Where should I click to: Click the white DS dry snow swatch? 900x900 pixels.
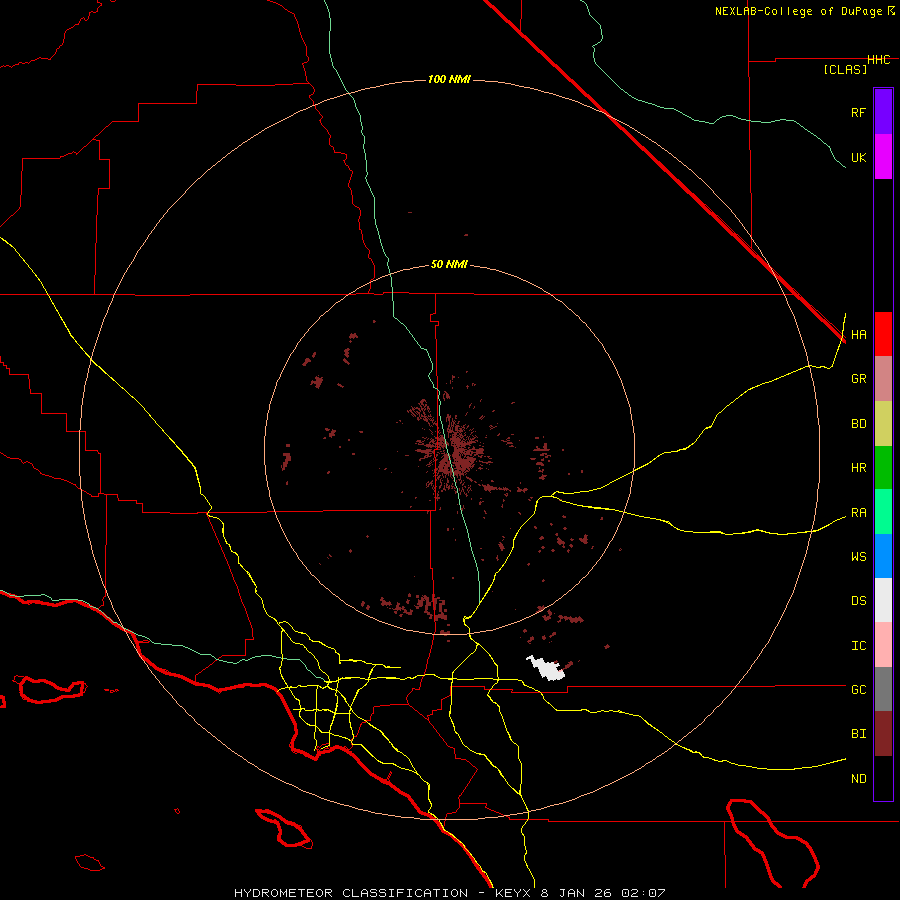pyautogui.click(x=883, y=600)
